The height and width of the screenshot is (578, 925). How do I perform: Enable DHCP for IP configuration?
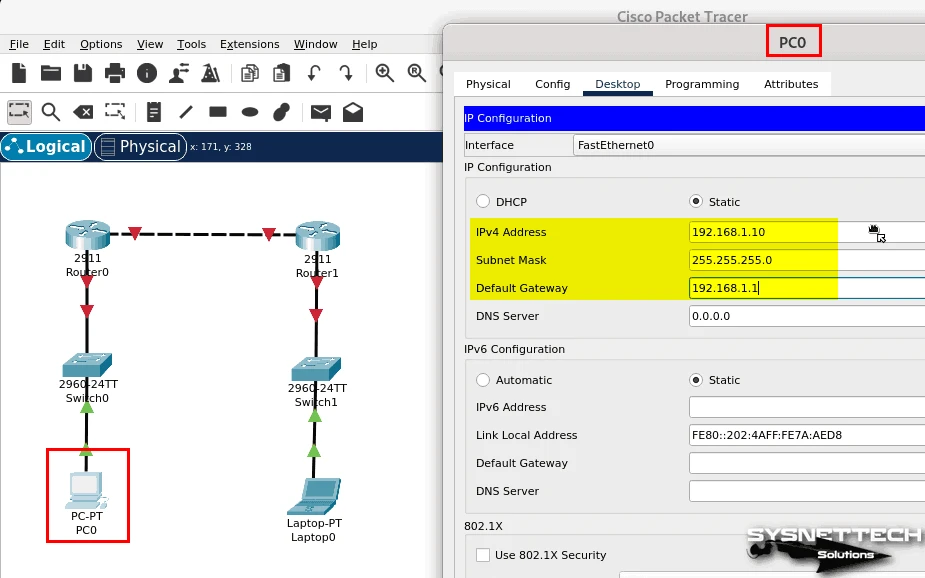click(x=482, y=201)
